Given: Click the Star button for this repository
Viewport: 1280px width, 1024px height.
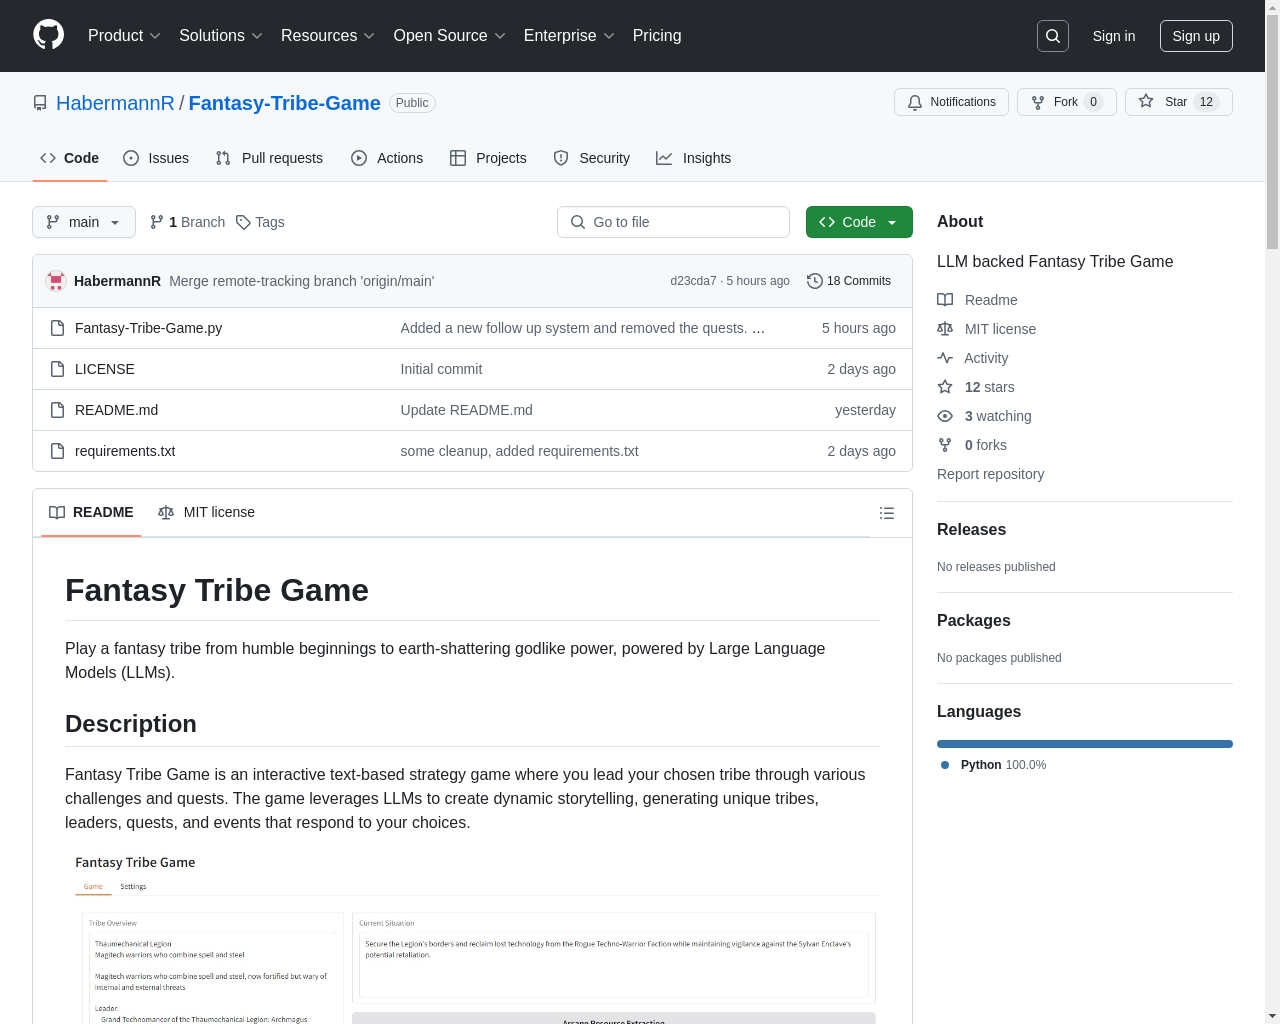Looking at the screenshot, I should [x=1178, y=102].
